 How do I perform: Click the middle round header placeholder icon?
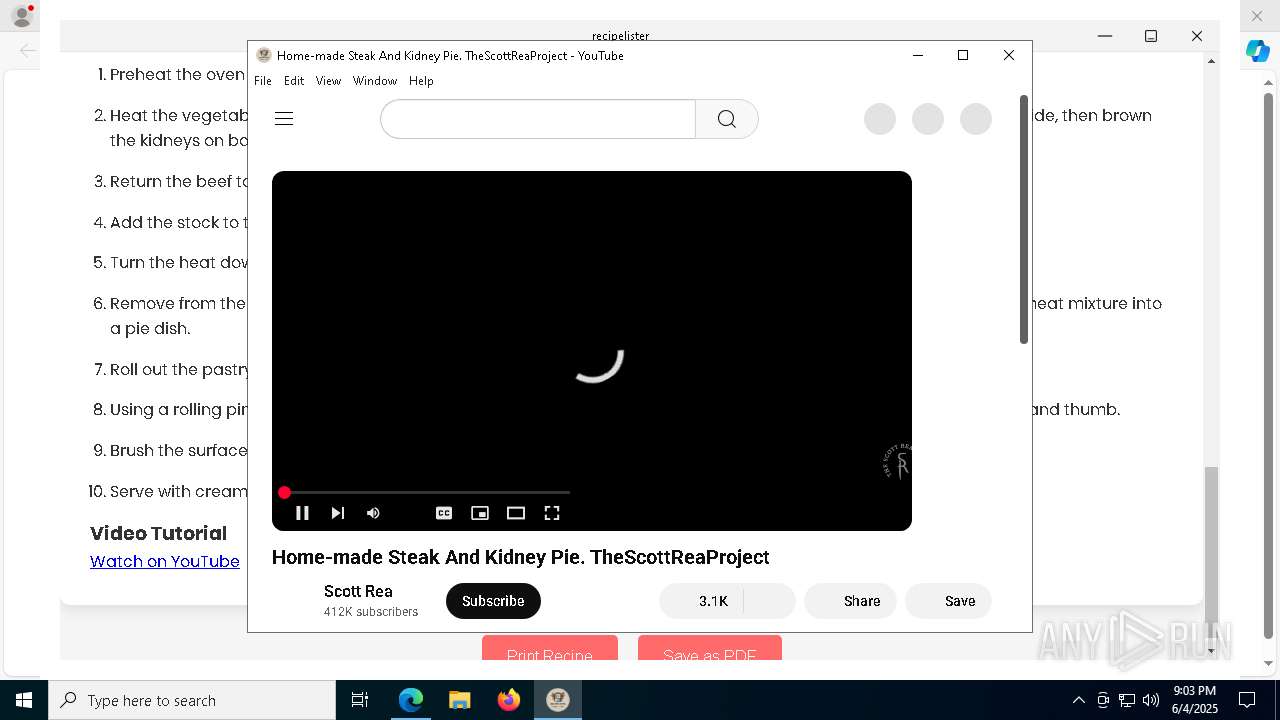tap(928, 119)
